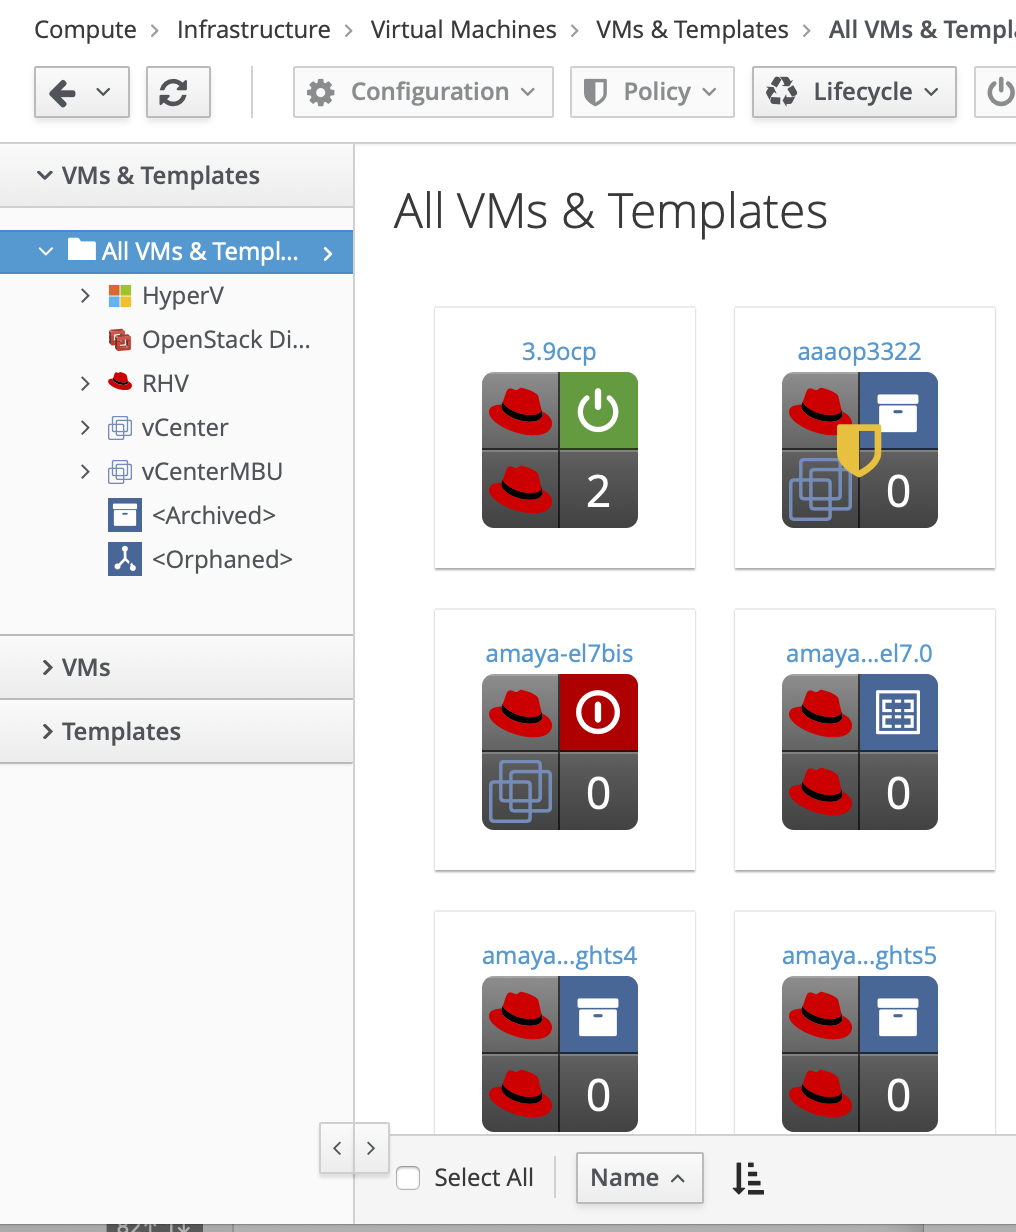Open the Power operations button
The image size is (1016, 1232).
point(998,93)
